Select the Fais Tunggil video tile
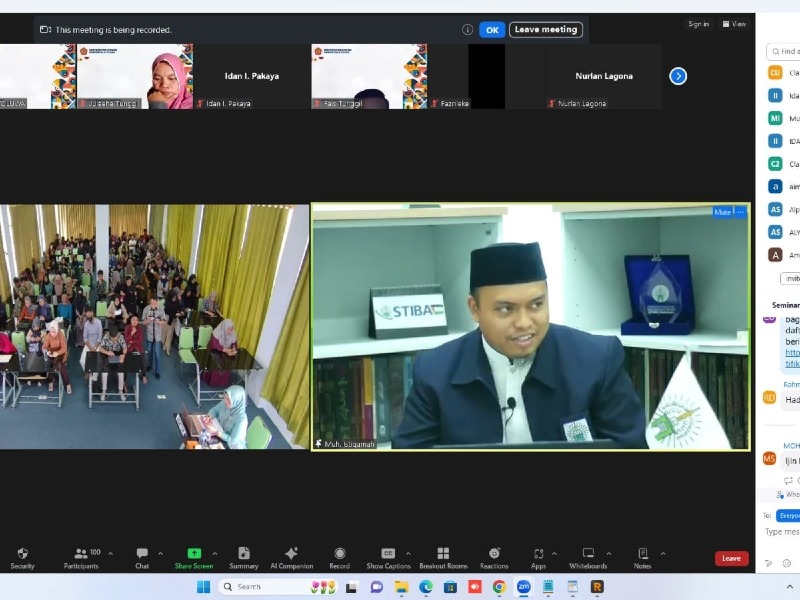The width and height of the screenshot is (800, 600). 369,76
